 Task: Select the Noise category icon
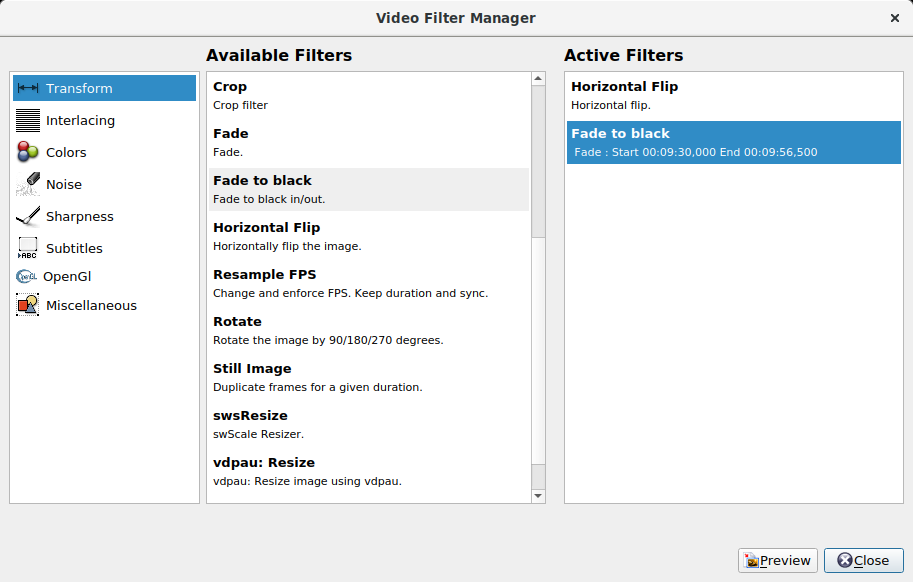(x=28, y=184)
